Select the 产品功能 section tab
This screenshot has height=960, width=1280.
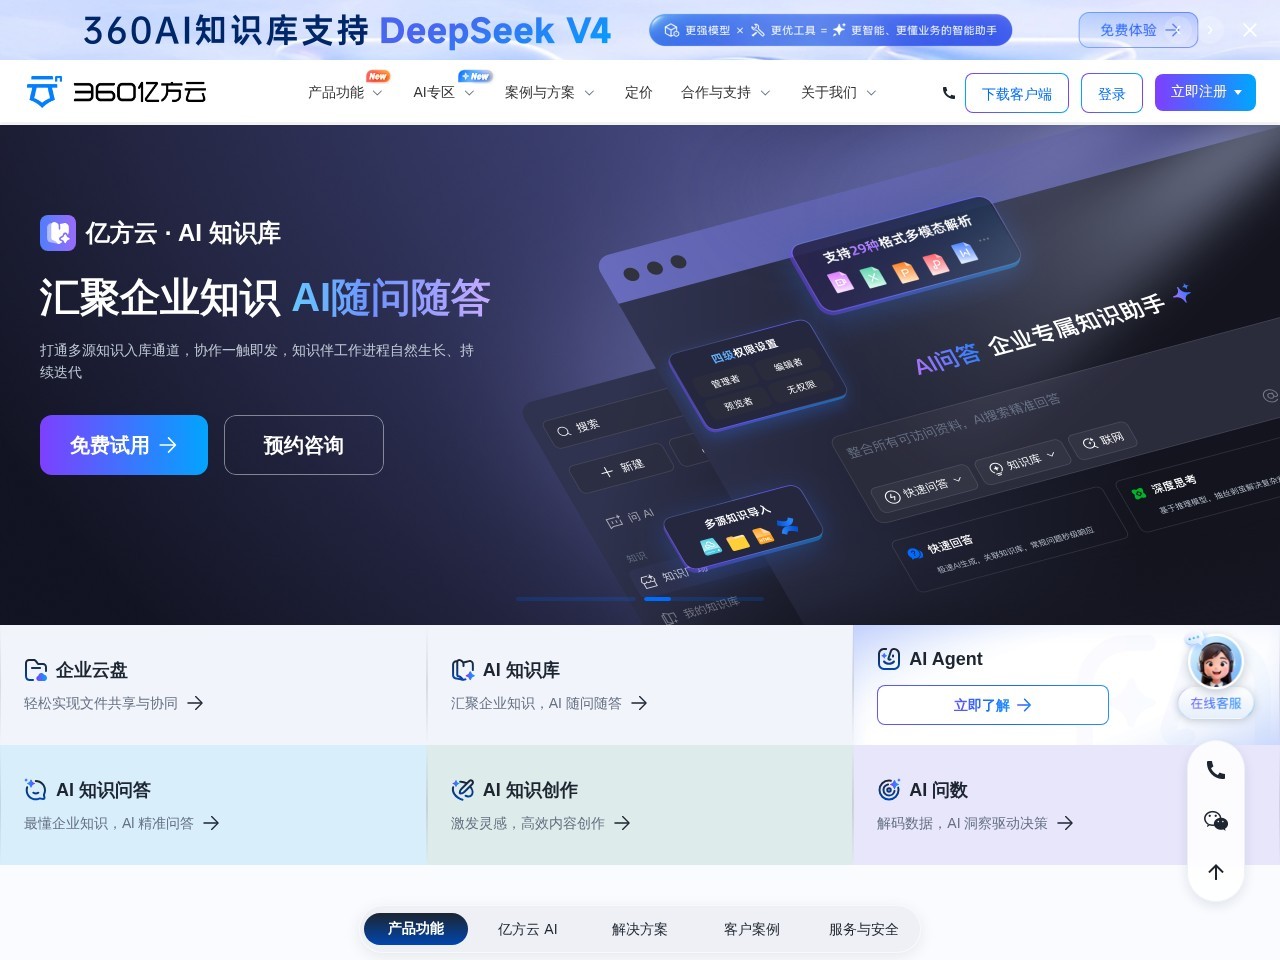[416, 929]
